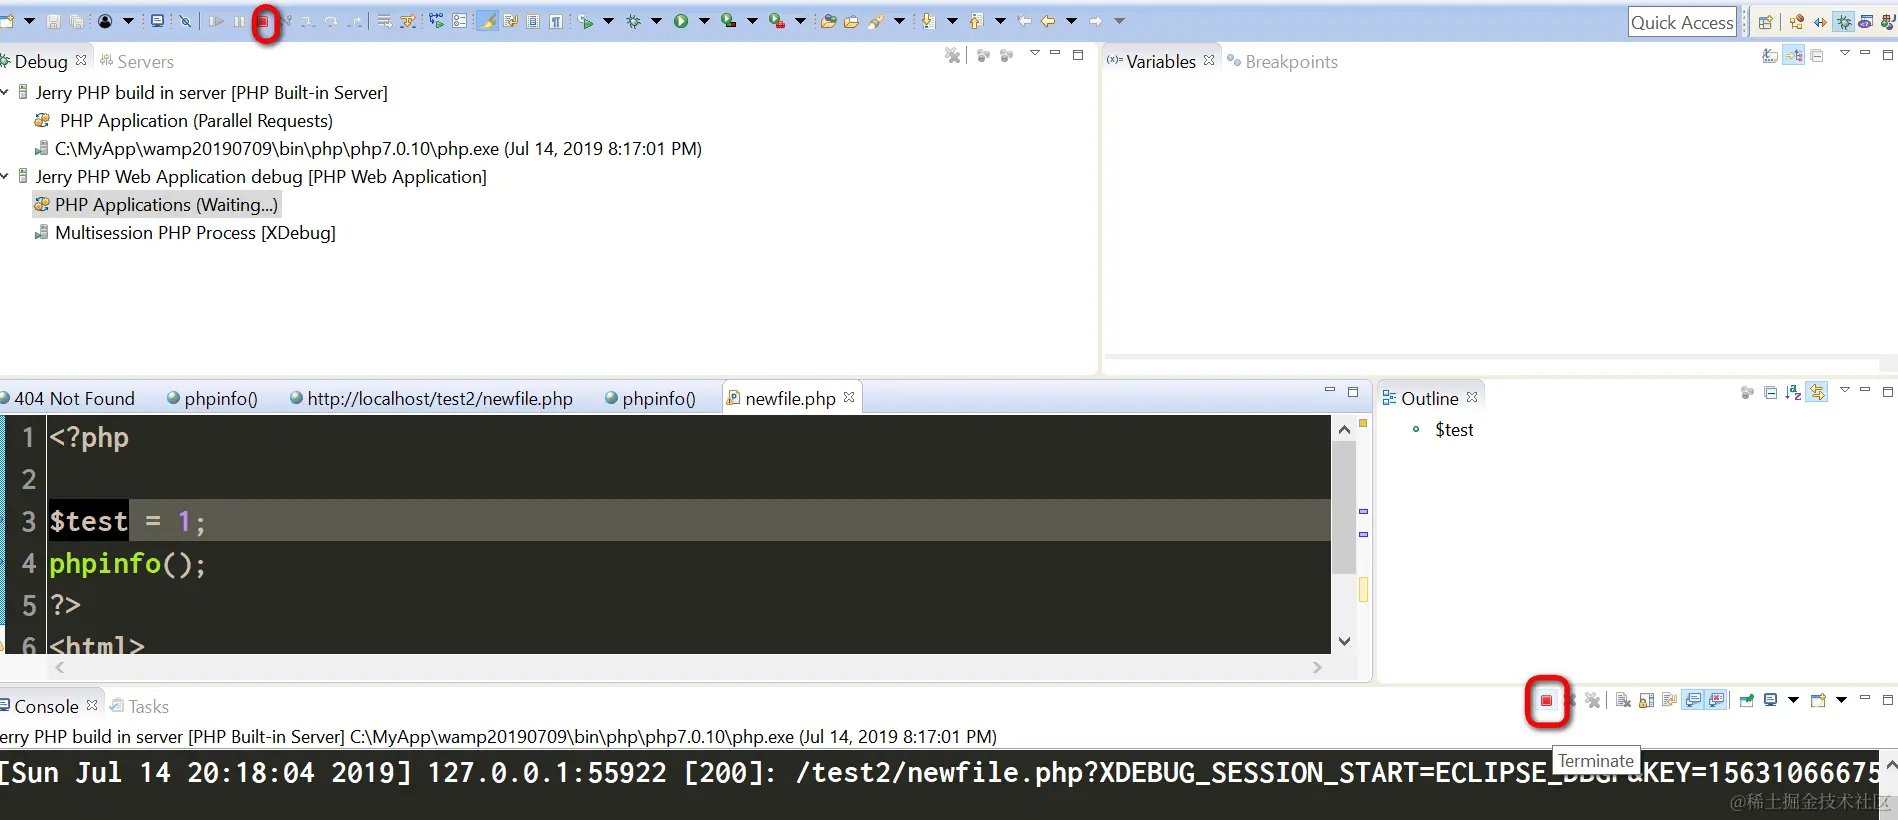1898x820 pixels.
Task: Click the Step Return icon in the toolbar
Action: (355, 21)
